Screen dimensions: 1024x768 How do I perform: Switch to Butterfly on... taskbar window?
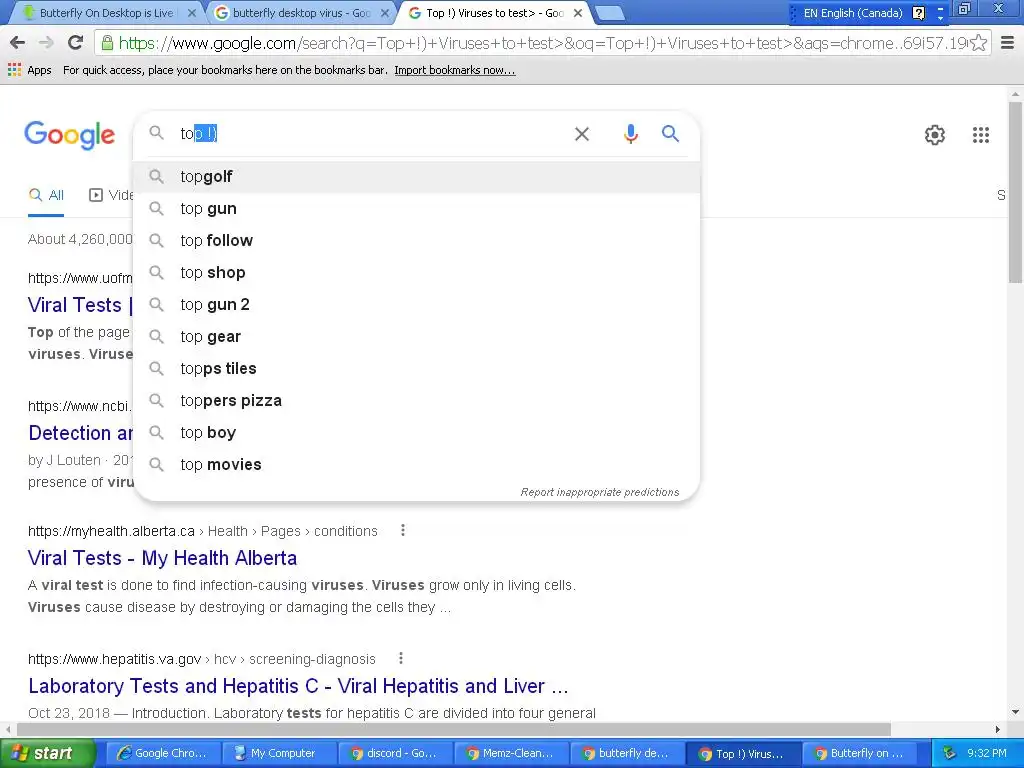coord(858,754)
